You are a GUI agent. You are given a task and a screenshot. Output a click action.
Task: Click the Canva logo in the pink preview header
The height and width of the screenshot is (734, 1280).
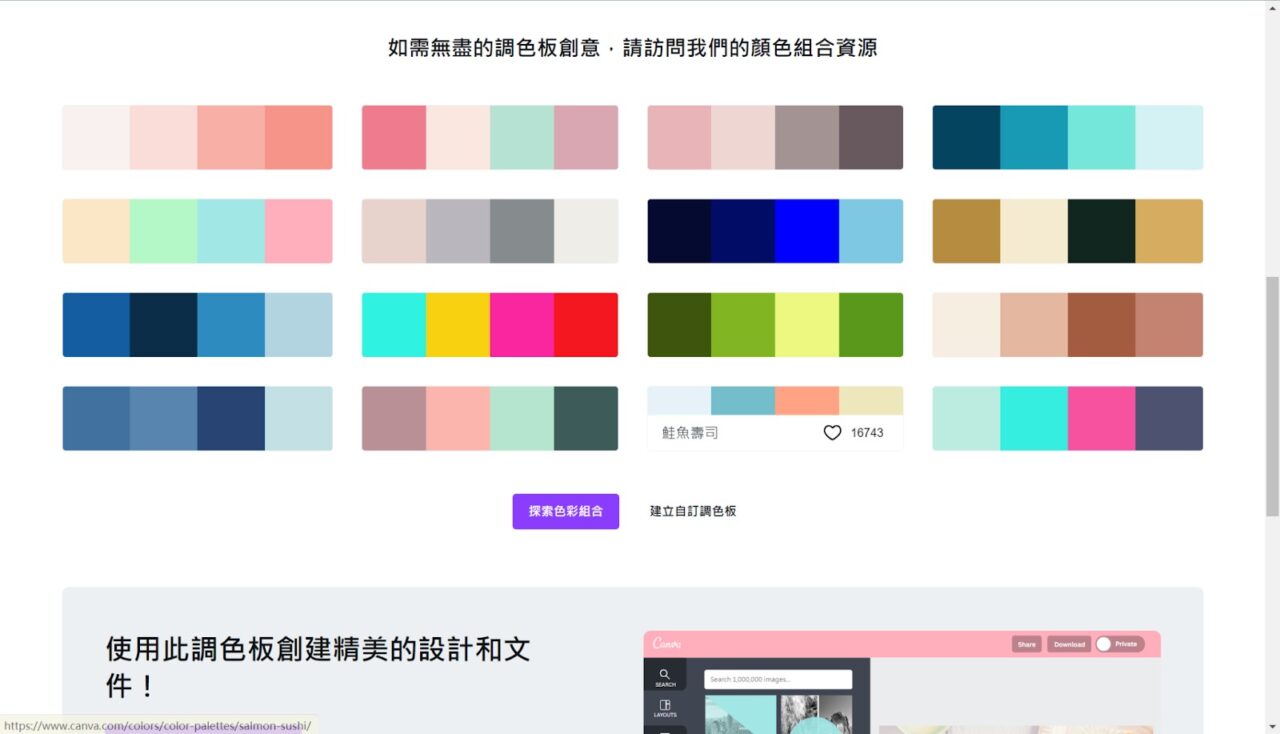tap(667, 643)
